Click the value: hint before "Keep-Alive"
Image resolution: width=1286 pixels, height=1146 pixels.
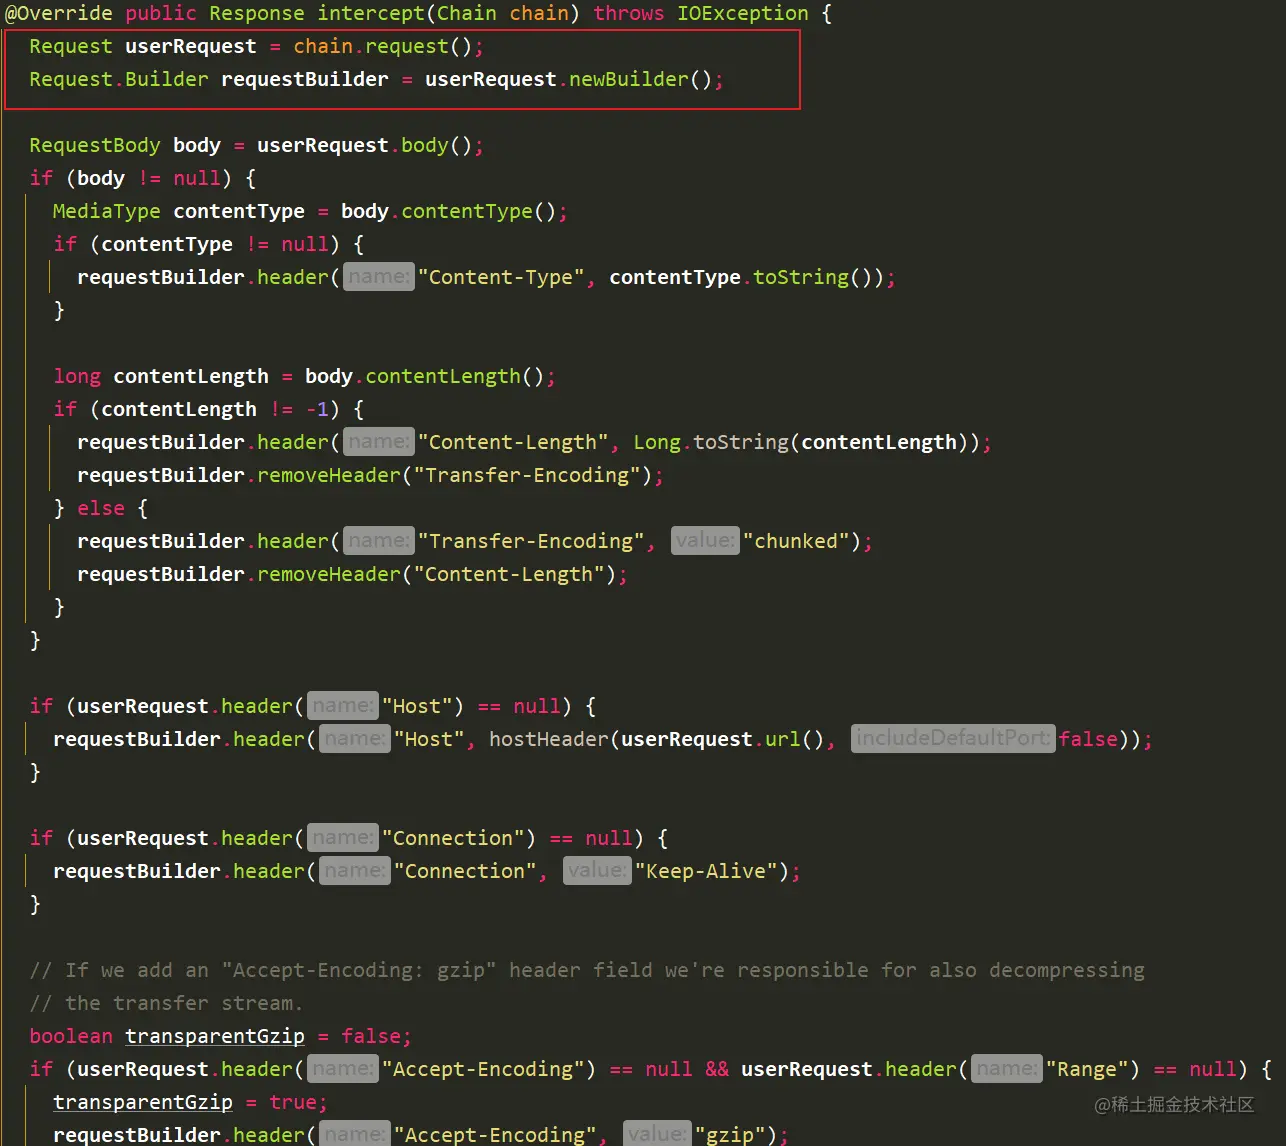click(597, 871)
